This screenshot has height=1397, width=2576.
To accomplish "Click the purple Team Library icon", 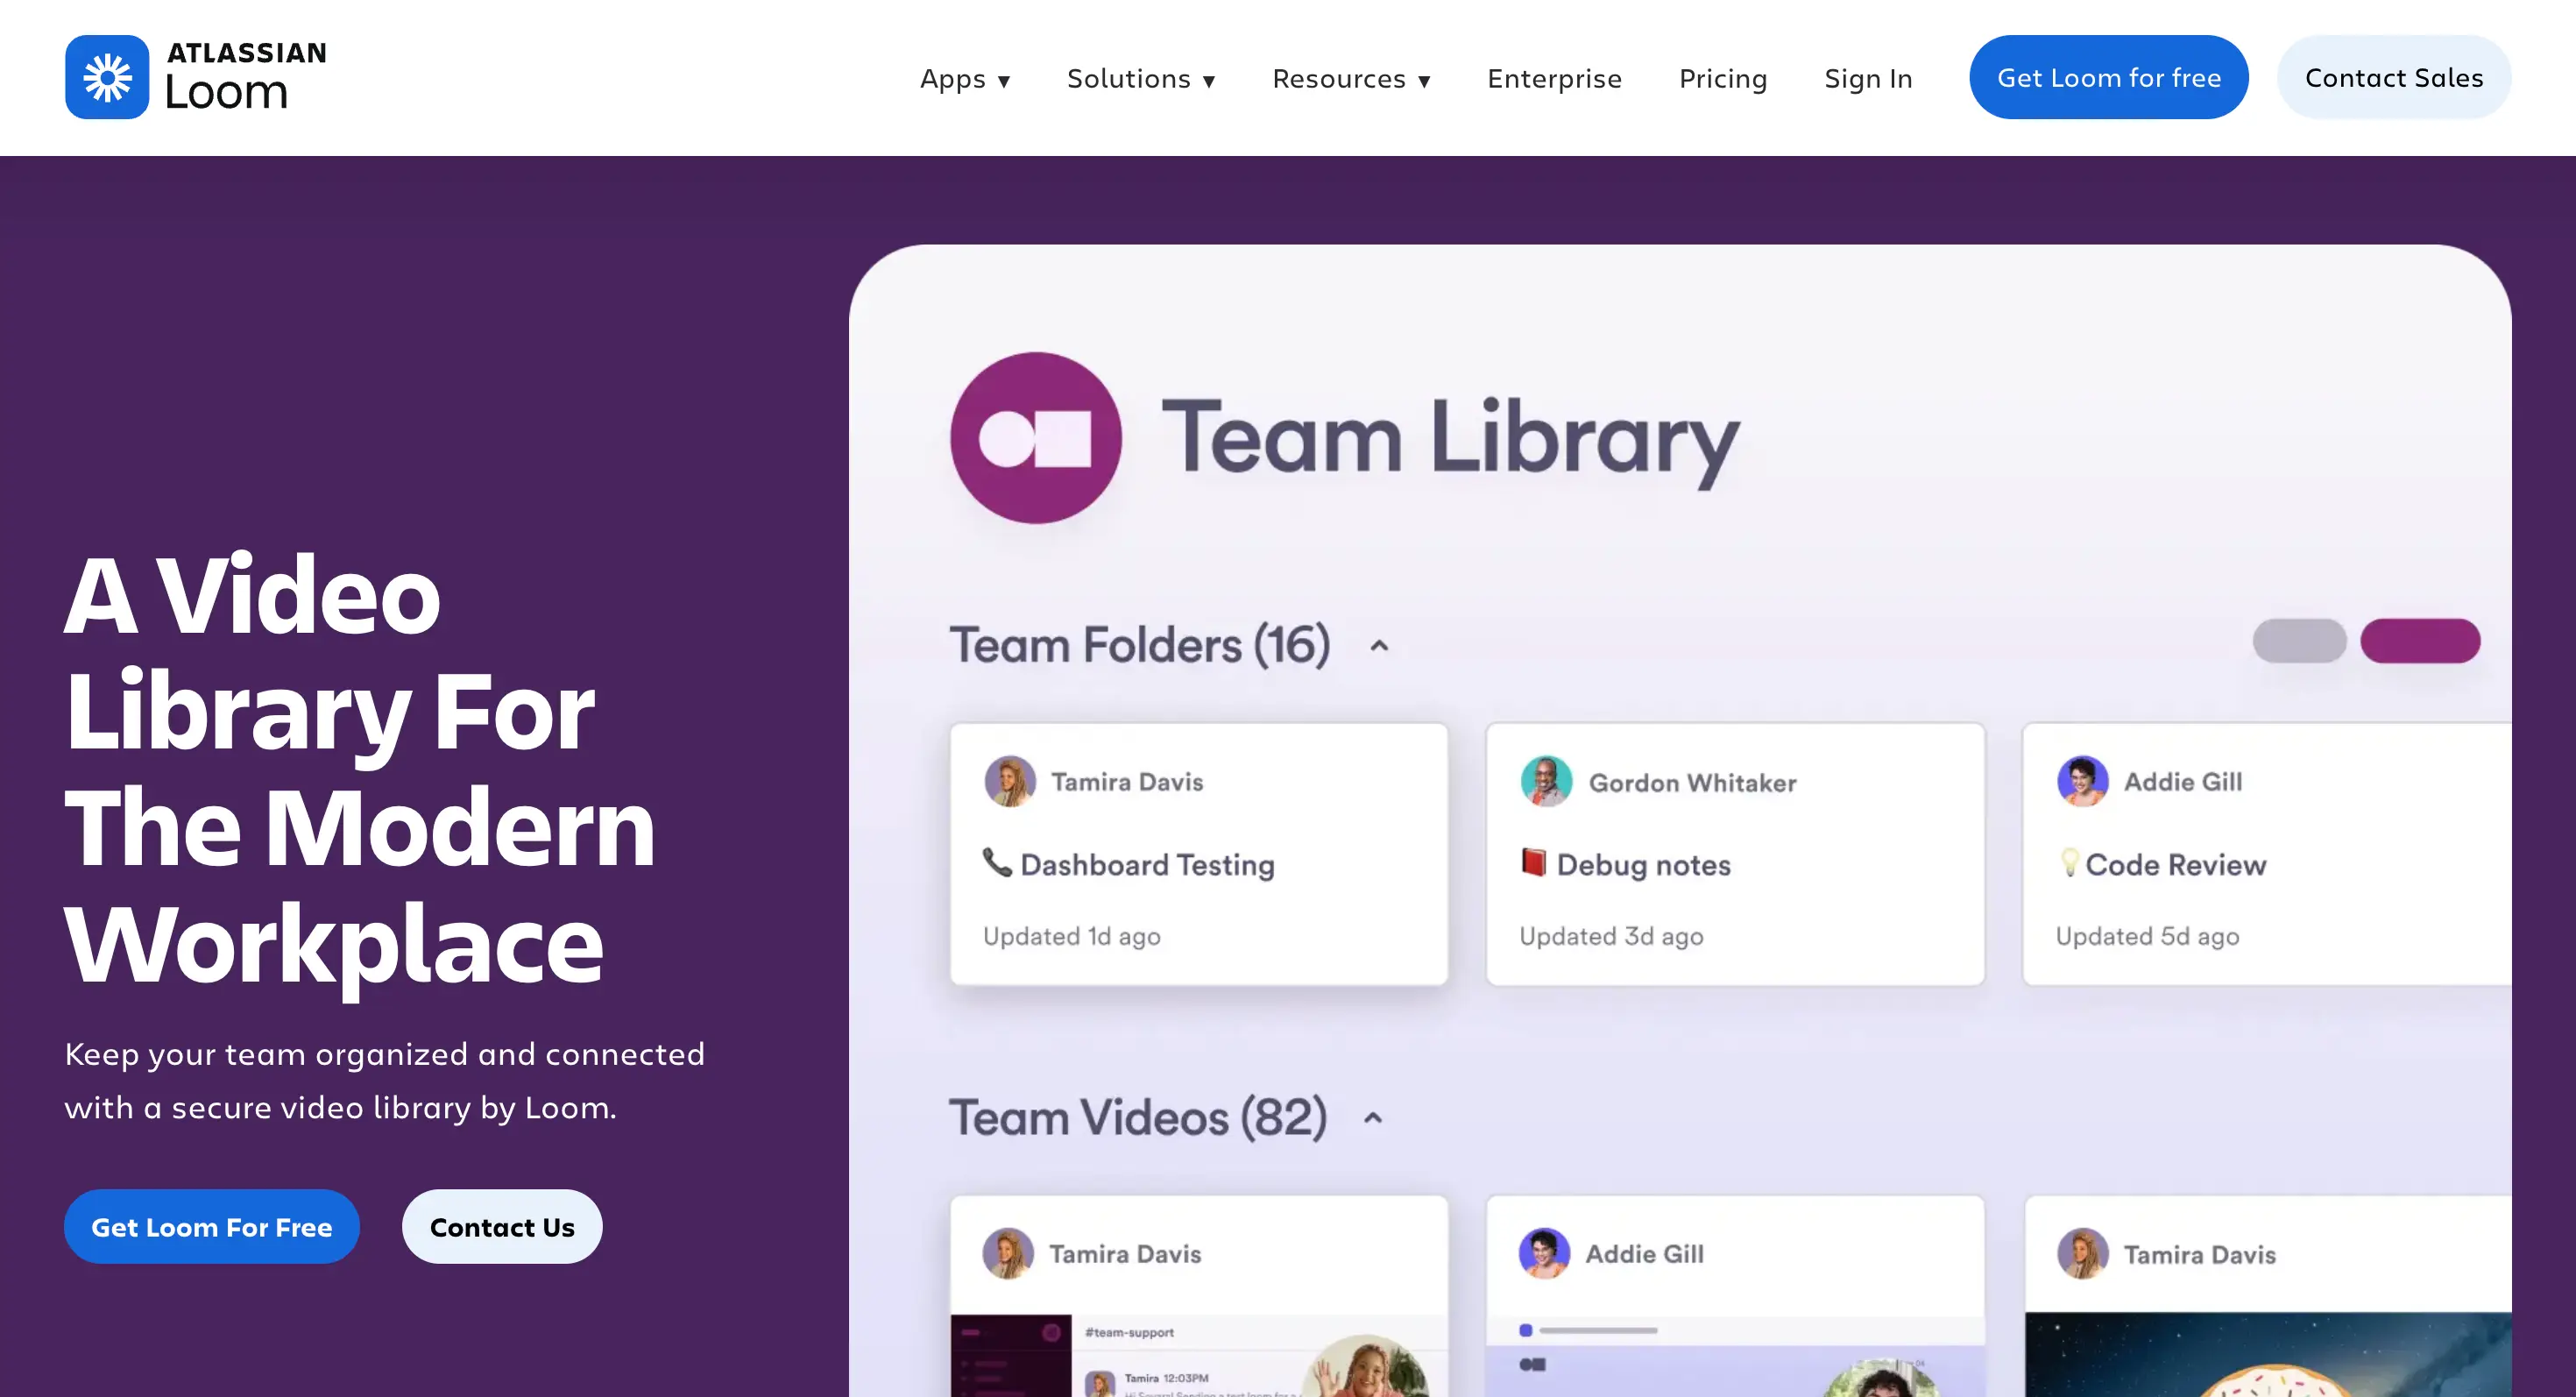I will (1036, 438).
